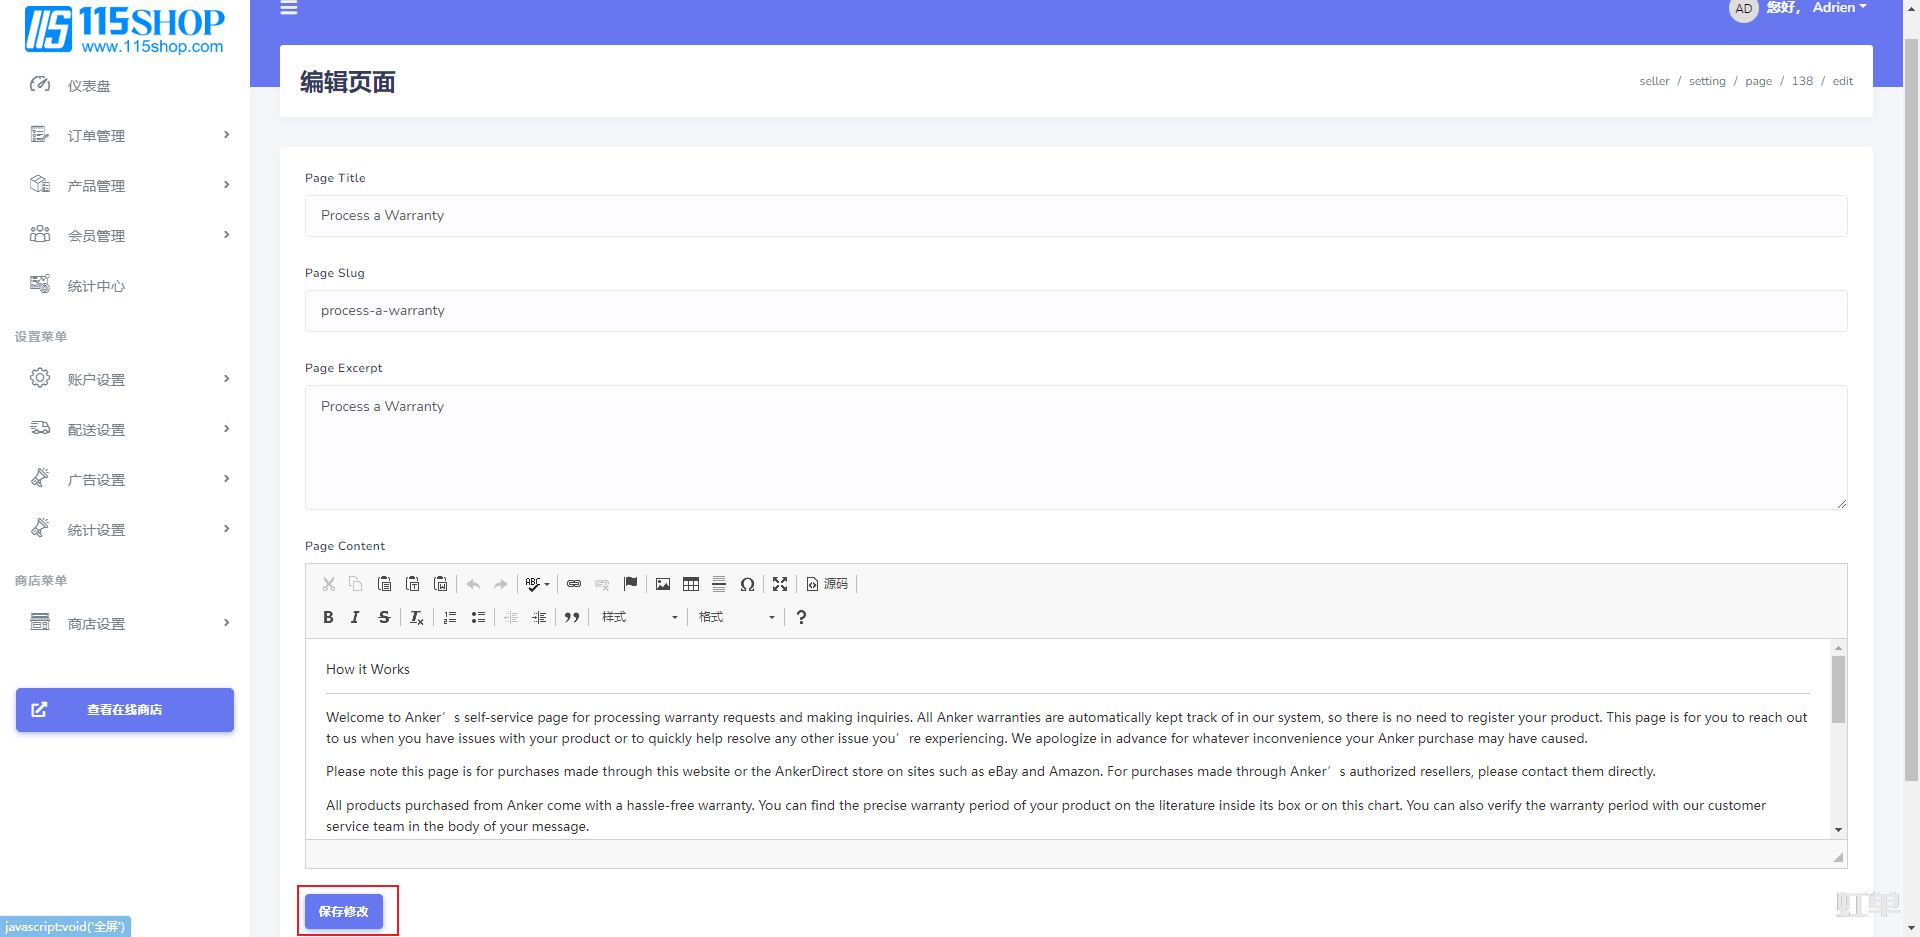The height and width of the screenshot is (937, 1920).
Task: Open the spell check ABC dropdown
Action: pos(538,584)
